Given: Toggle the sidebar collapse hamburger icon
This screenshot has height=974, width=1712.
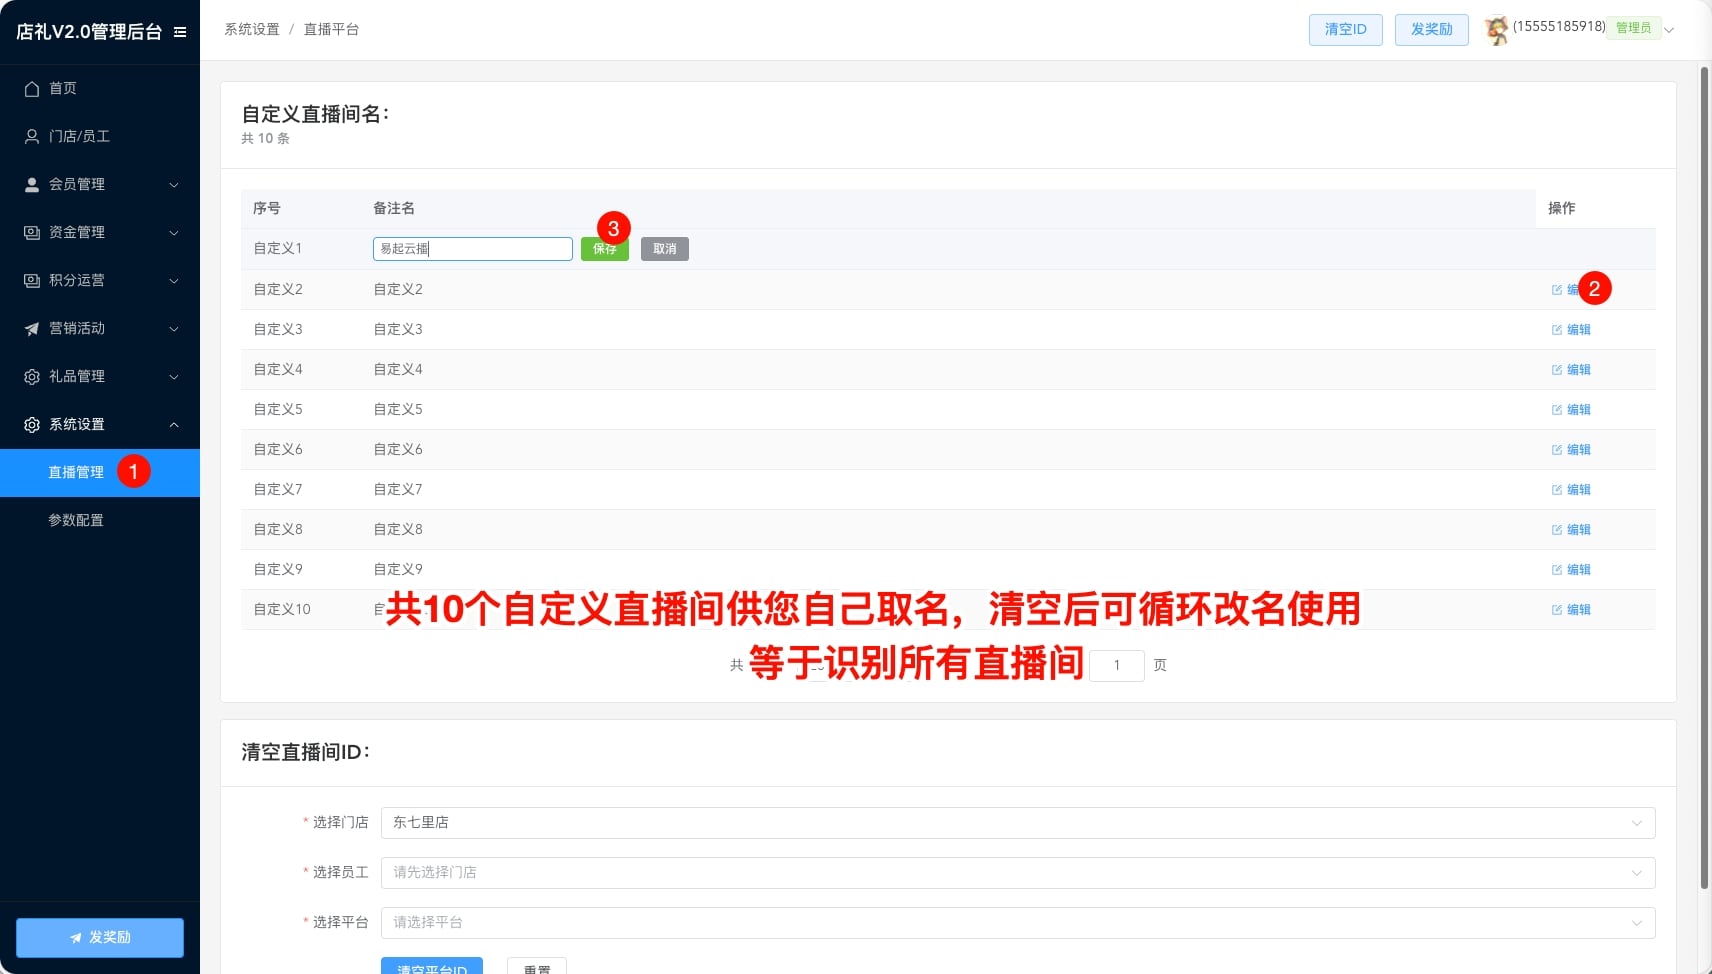Looking at the screenshot, I should (180, 32).
